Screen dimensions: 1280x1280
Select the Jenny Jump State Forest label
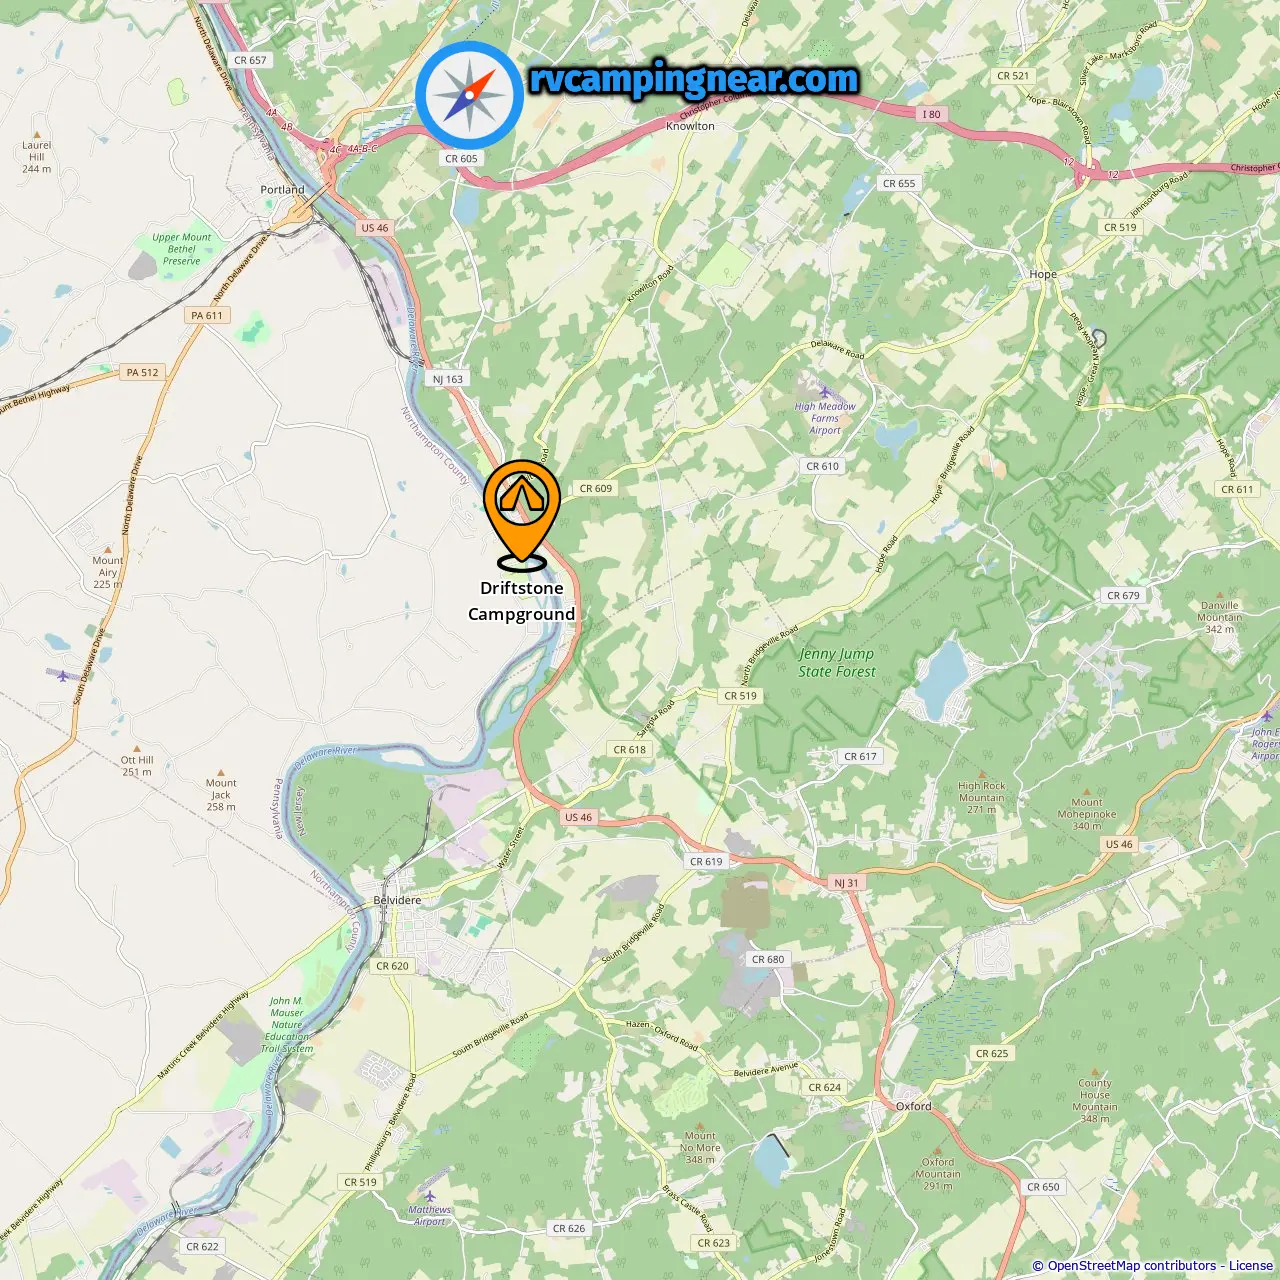tap(836, 662)
